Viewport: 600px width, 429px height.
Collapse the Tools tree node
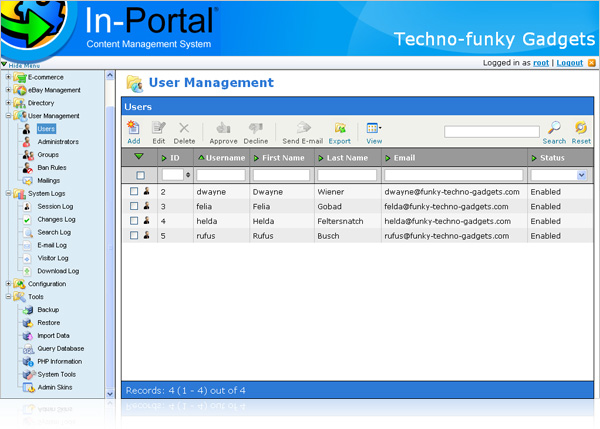click(8, 297)
